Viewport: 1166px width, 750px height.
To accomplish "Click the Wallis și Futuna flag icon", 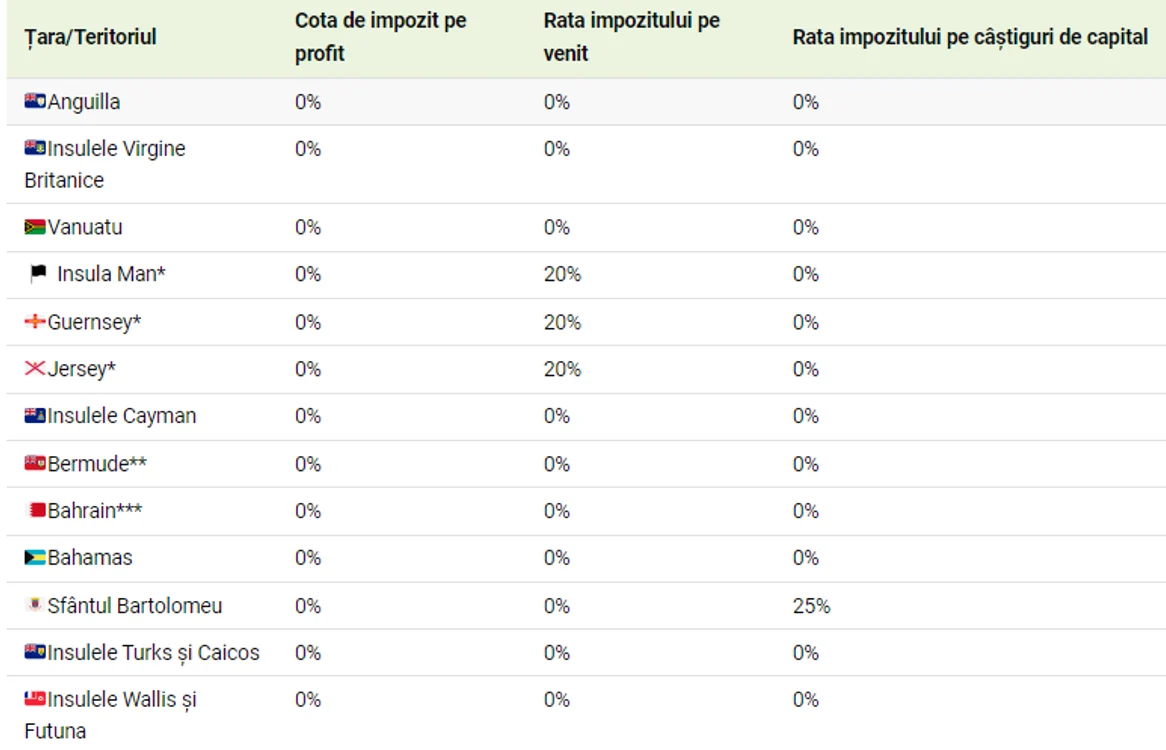I will (x=35, y=699).
